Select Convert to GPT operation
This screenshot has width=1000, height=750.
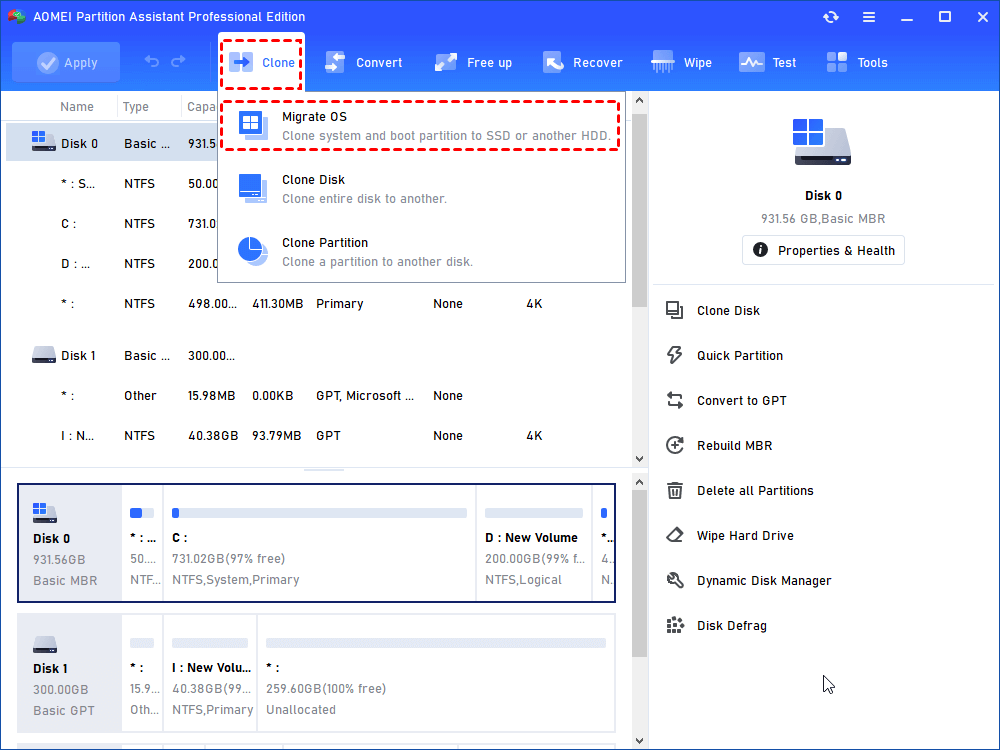tap(741, 401)
